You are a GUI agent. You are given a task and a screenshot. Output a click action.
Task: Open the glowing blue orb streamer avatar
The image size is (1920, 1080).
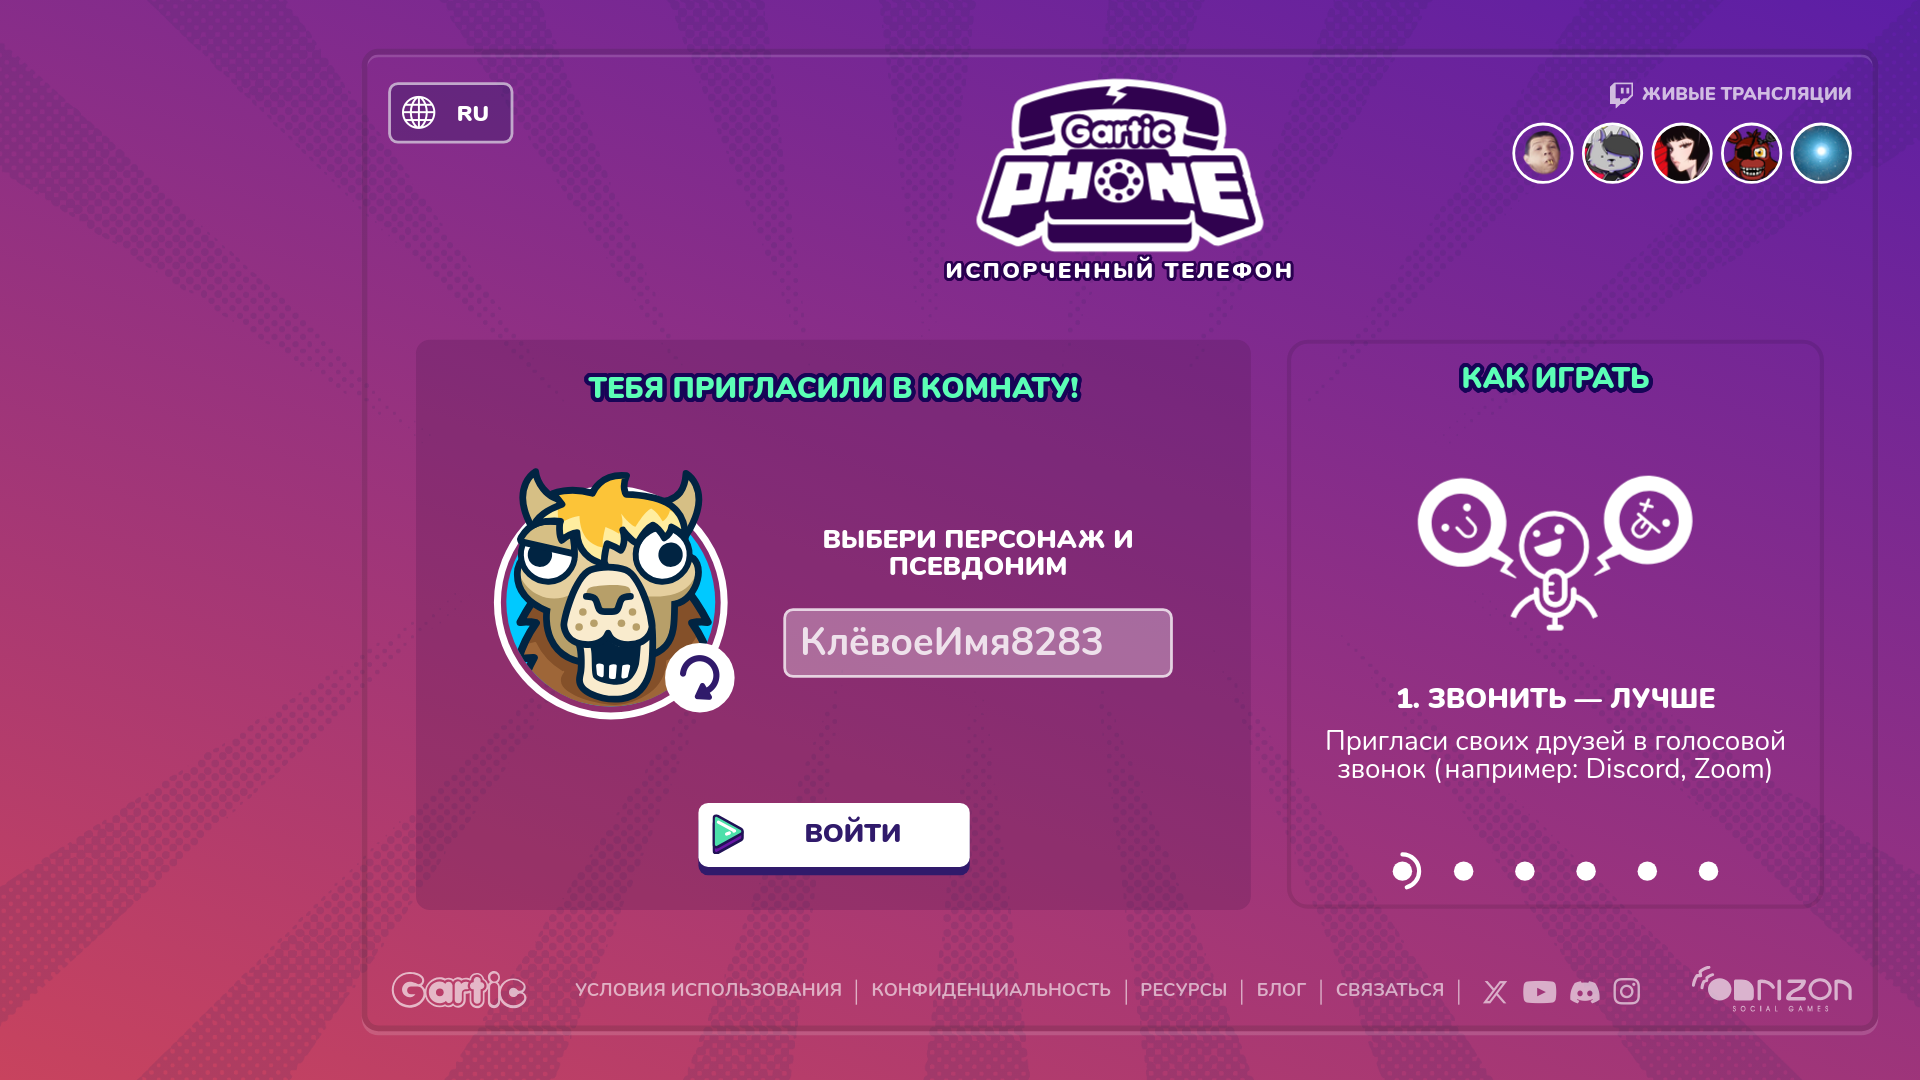[x=1821, y=153]
